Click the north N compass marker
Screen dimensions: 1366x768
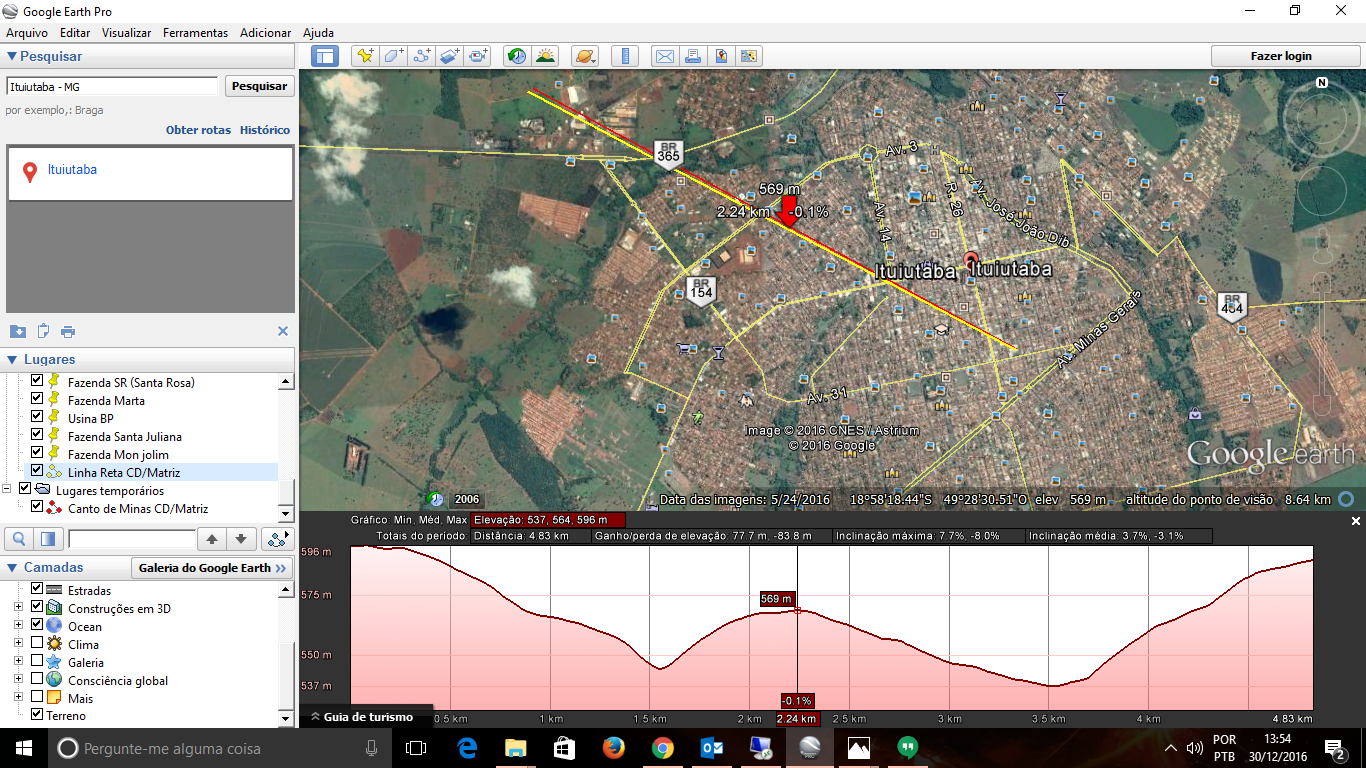tap(1322, 83)
